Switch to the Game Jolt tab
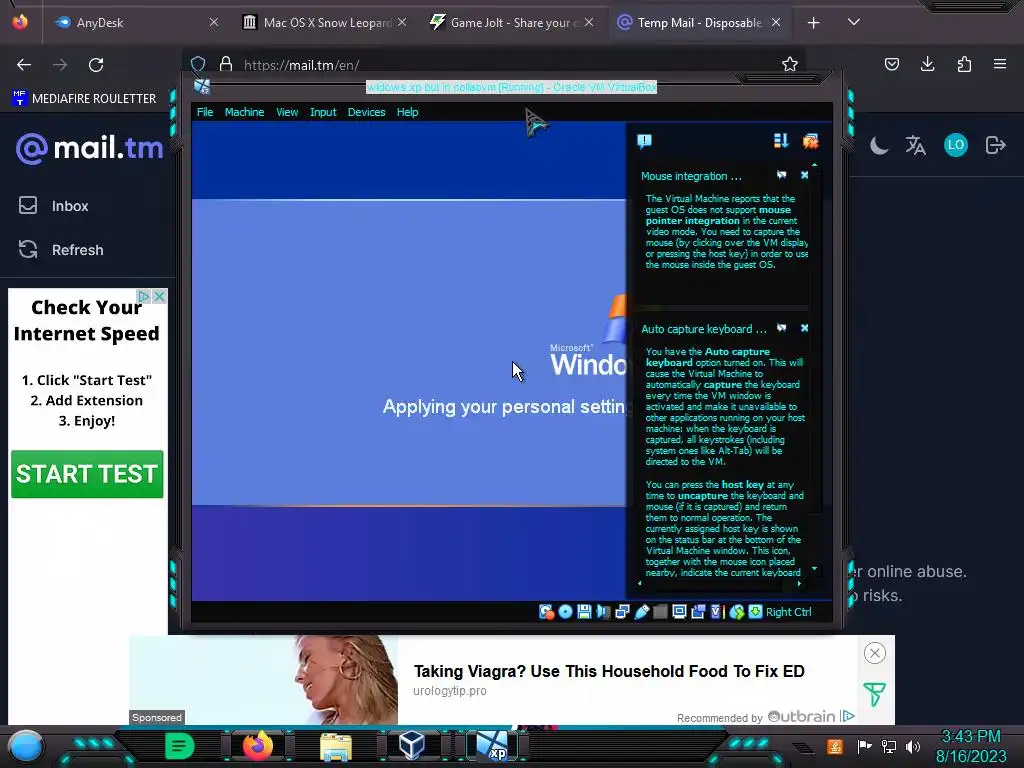This screenshot has width=1024, height=768. coord(511,23)
